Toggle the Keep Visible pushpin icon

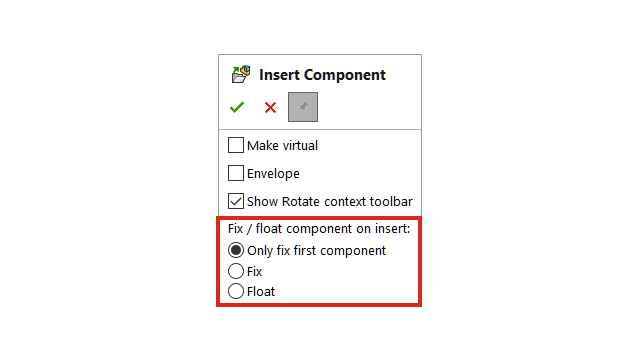coord(303,107)
